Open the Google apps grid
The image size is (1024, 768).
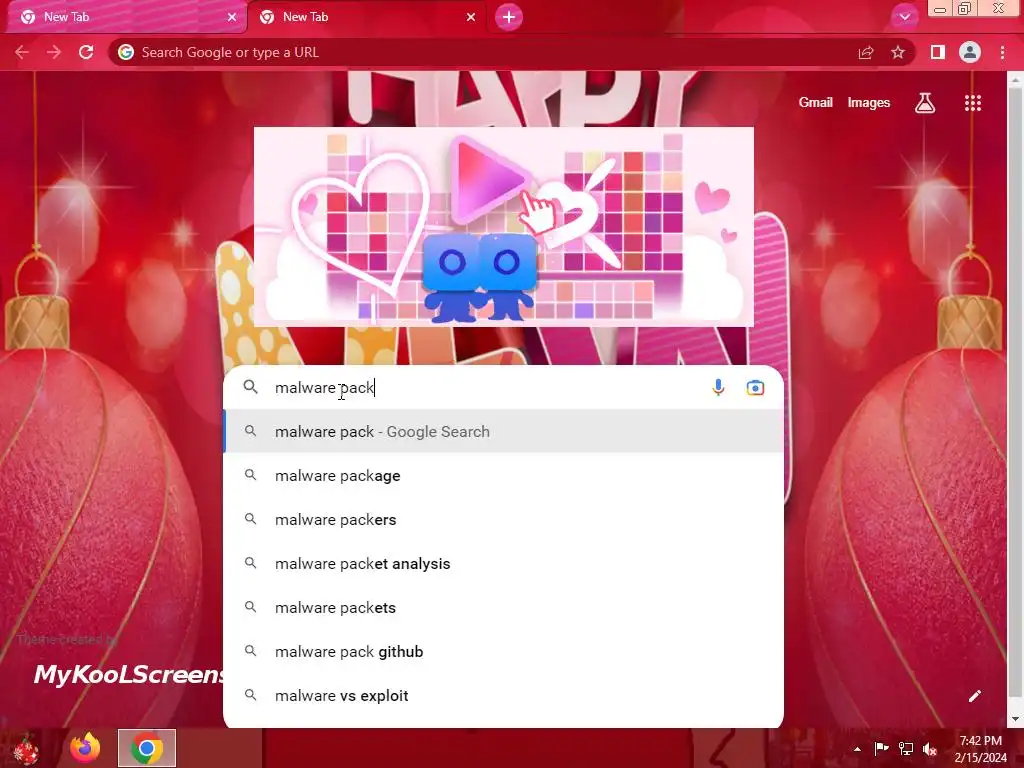click(x=973, y=103)
